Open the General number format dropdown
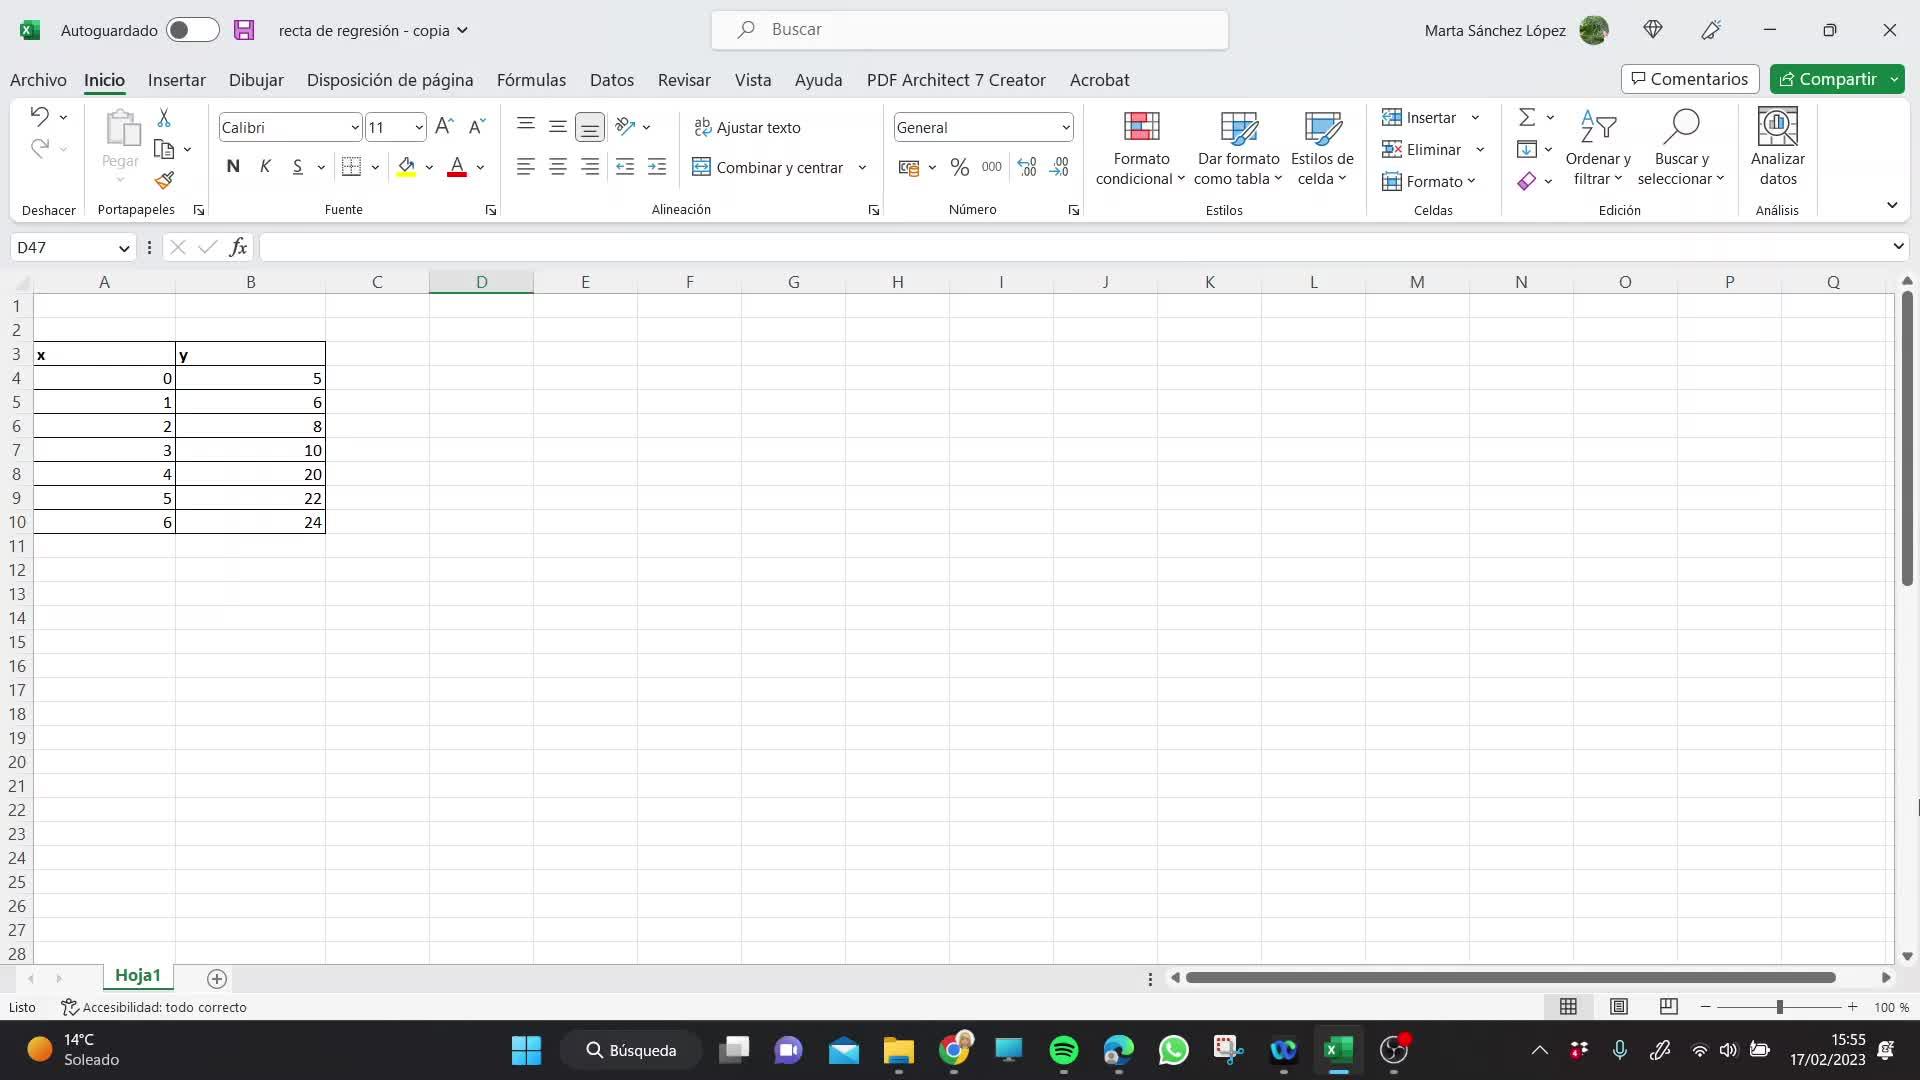 1065,127
